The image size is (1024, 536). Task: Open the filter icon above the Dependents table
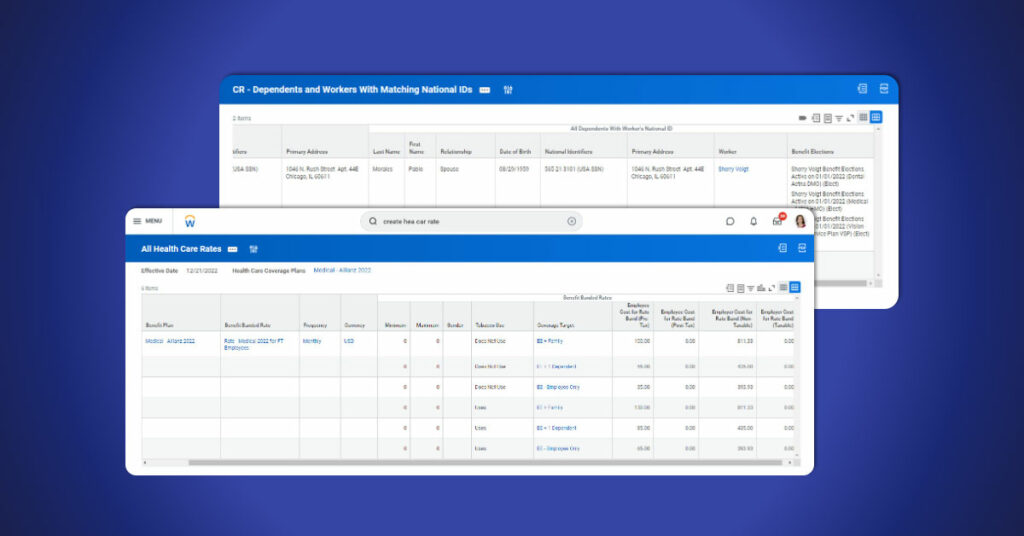pos(839,118)
